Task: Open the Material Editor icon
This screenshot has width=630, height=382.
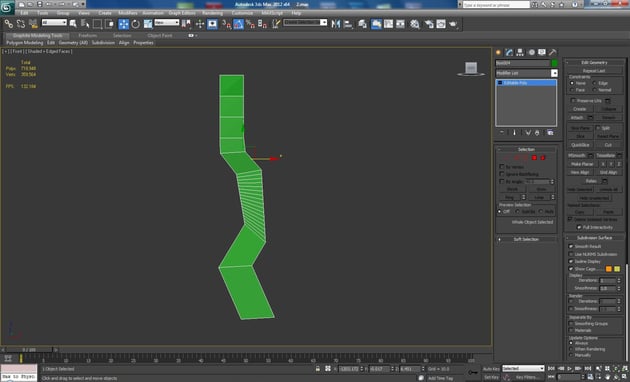Action: coord(415,24)
